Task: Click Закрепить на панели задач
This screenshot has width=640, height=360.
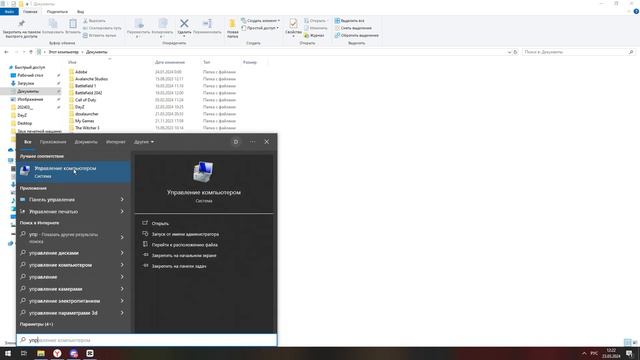Action: (179, 266)
